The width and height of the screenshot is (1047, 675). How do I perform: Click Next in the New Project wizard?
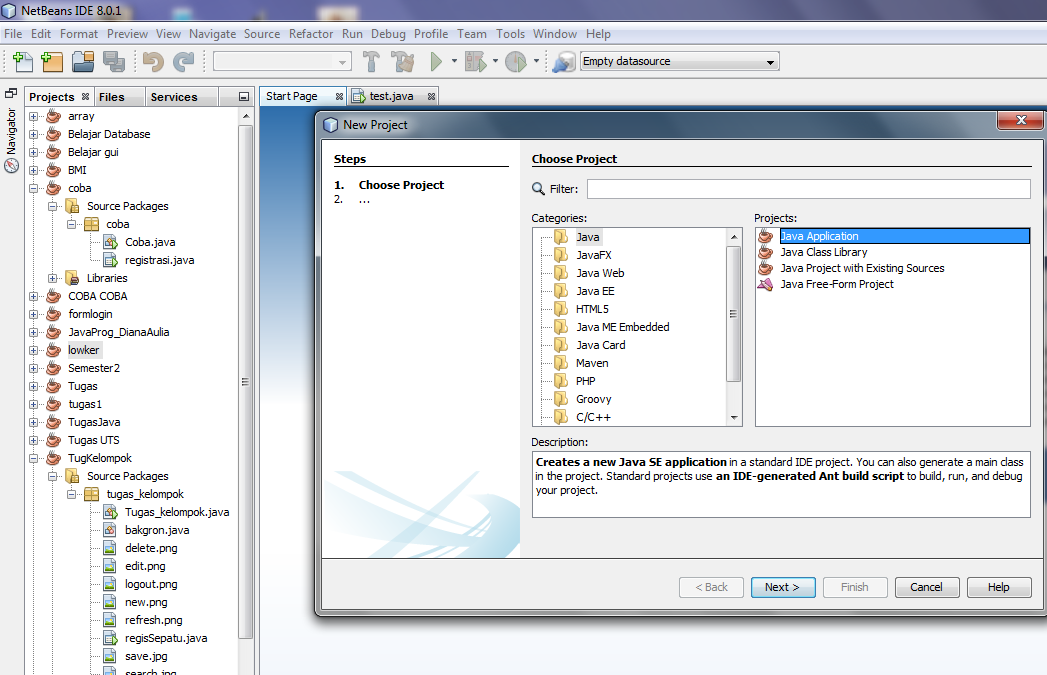pyautogui.click(x=782, y=587)
